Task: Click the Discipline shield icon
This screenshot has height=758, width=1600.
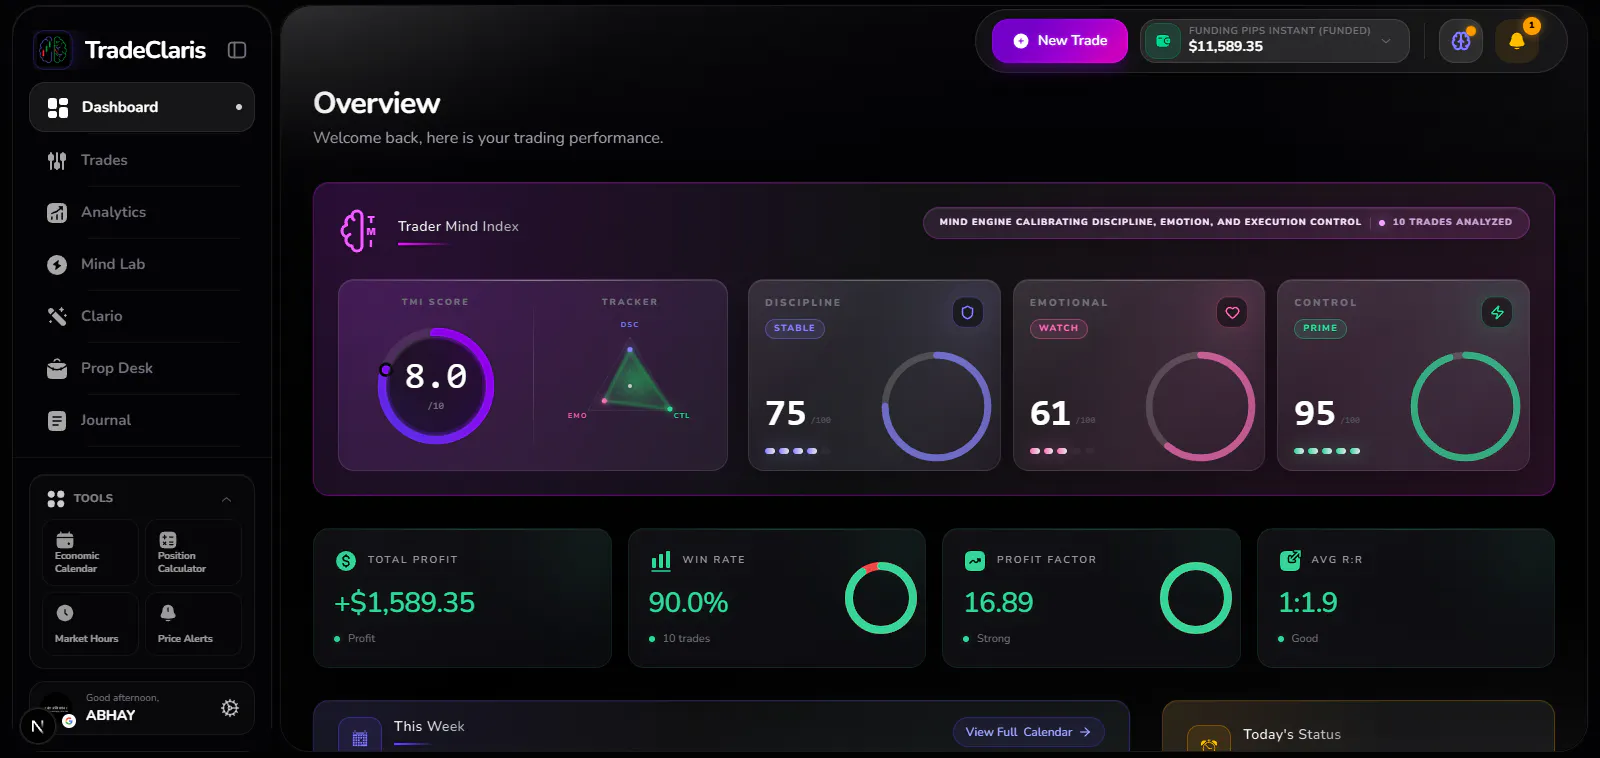Action: [x=967, y=313]
